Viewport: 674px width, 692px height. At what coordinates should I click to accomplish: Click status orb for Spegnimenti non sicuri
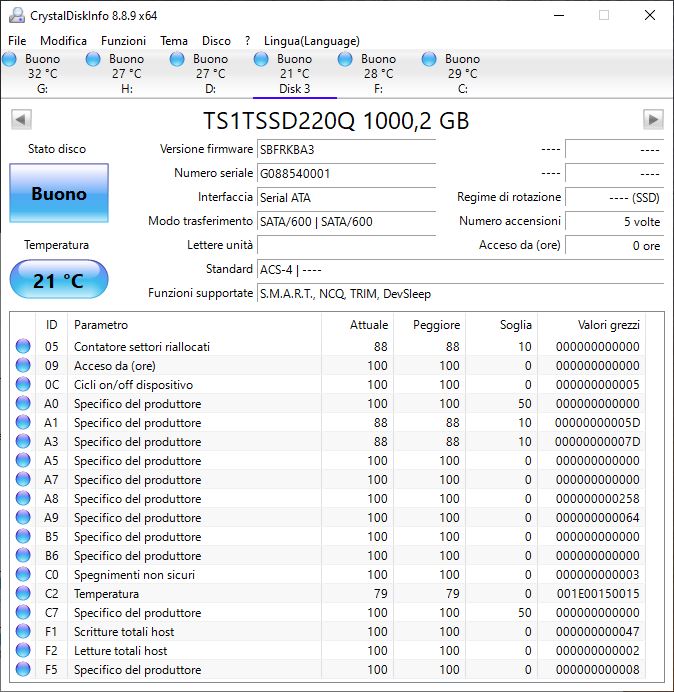[x=23, y=575]
